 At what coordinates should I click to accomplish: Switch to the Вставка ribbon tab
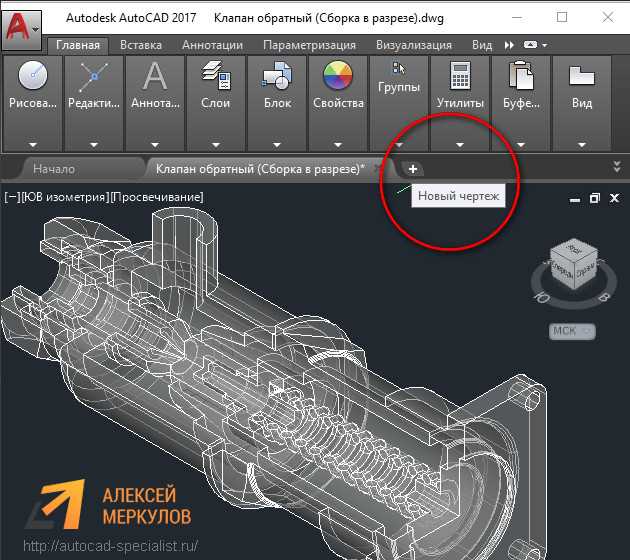pyautogui.click(x=140, y=45)
